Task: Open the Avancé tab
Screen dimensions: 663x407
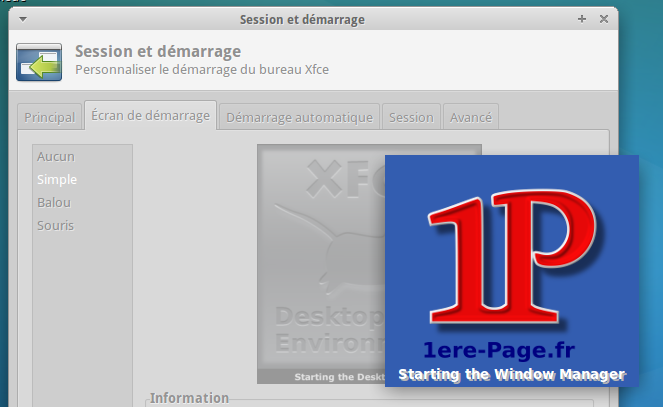Action: 470,117
